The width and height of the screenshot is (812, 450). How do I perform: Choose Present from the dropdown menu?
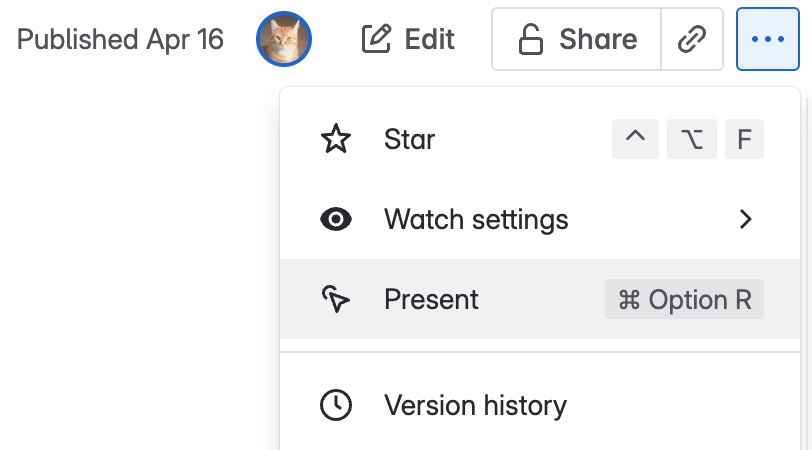431,299
